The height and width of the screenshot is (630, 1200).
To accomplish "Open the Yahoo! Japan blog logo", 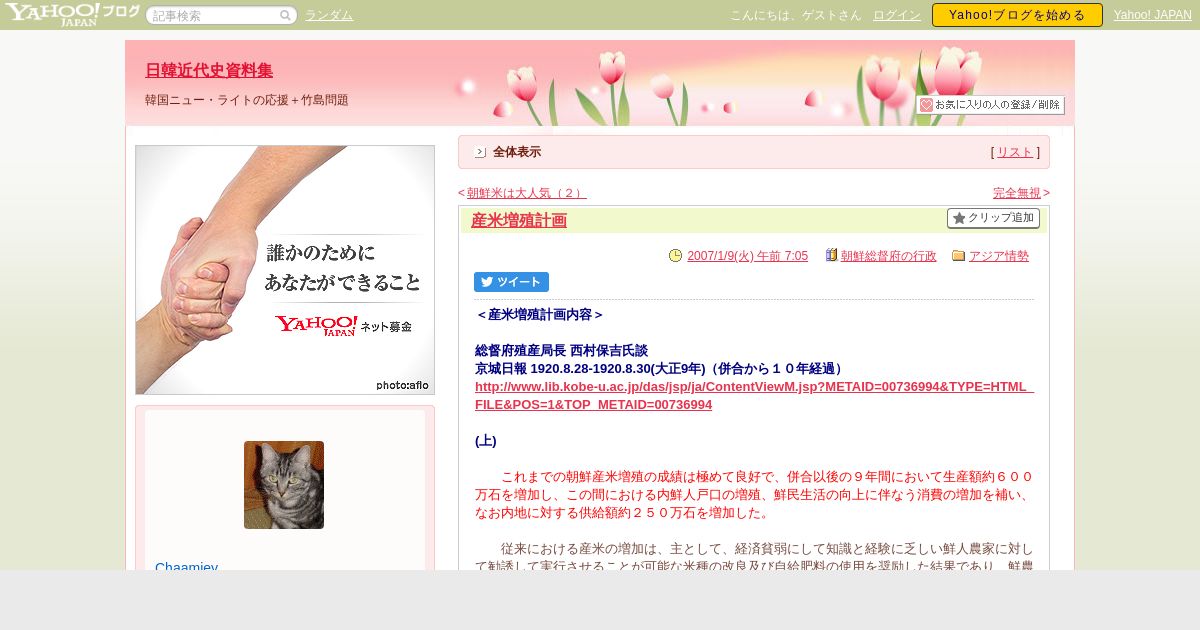I will pos(71,14).
